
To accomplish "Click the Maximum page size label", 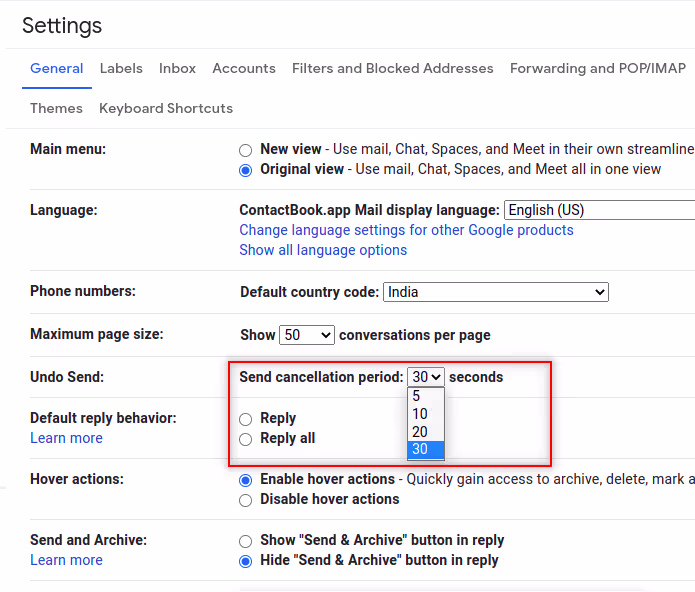I will pyautogui.click(x=97, y=334).
